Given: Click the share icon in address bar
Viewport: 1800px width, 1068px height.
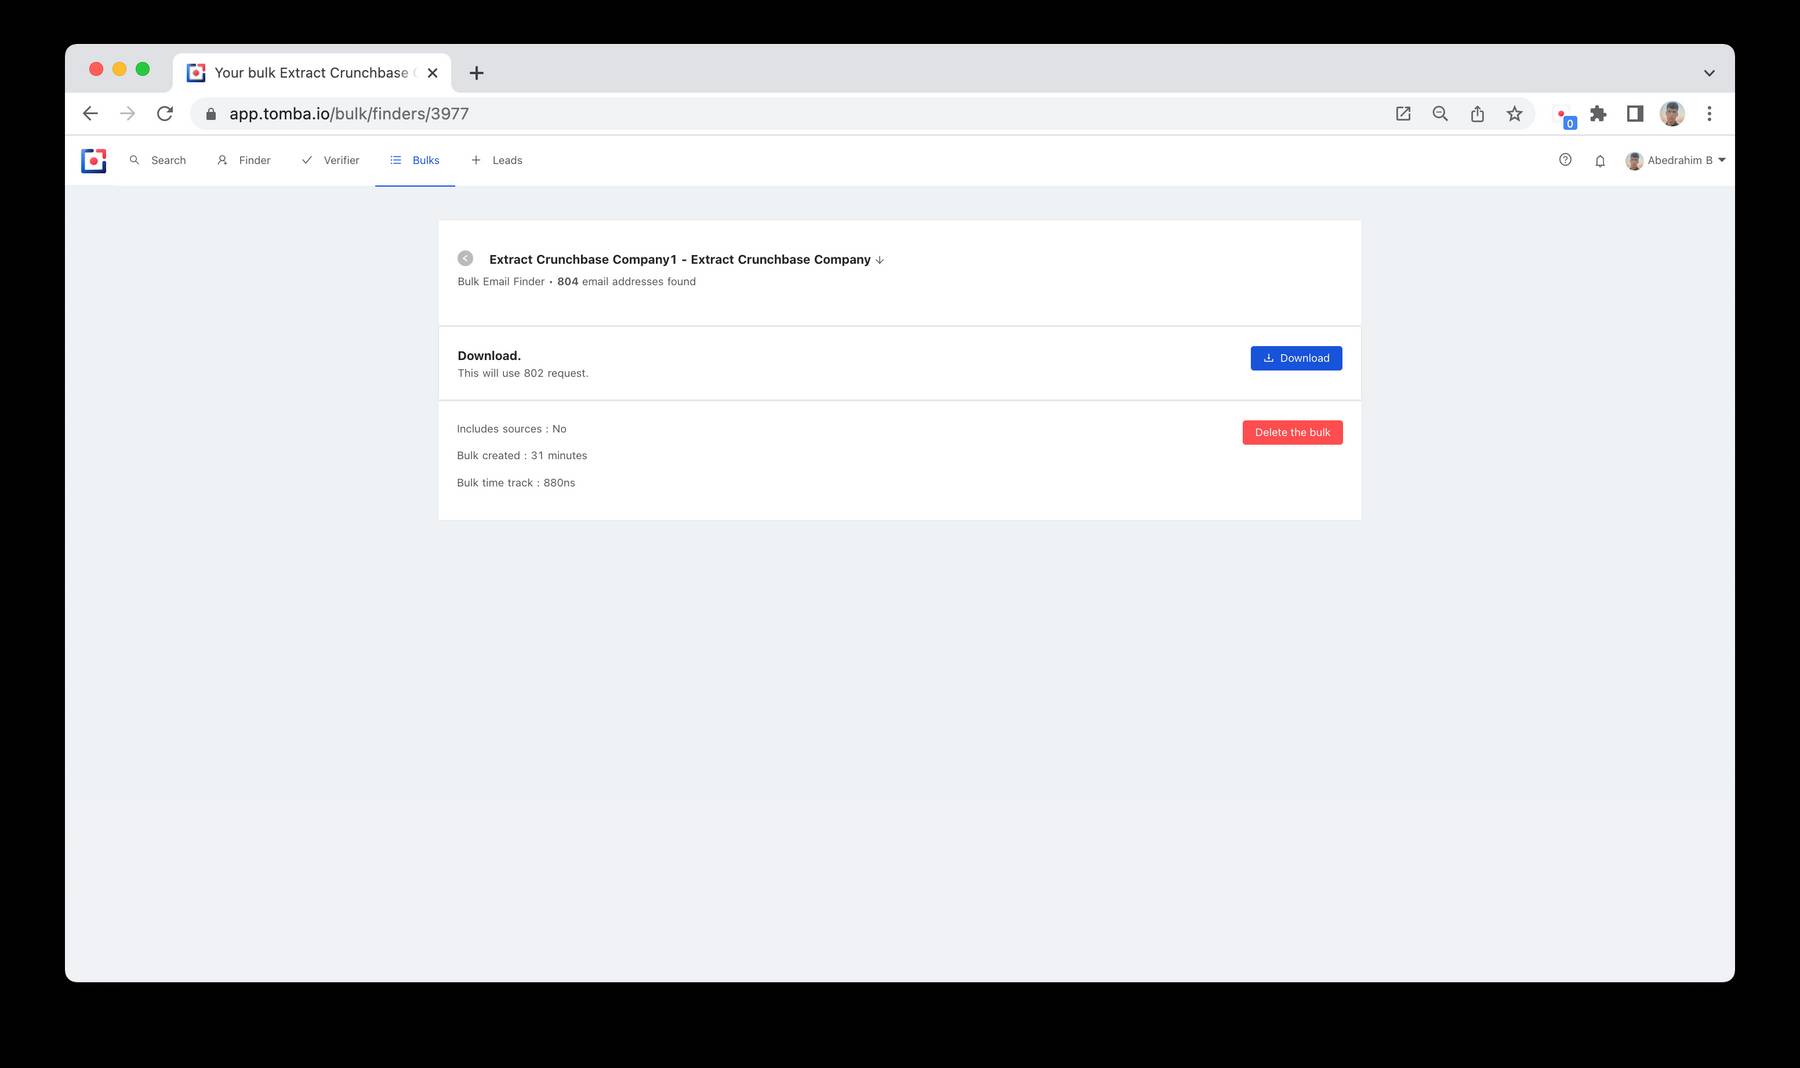Looking at the screenshot, I should coord(1477,114).
